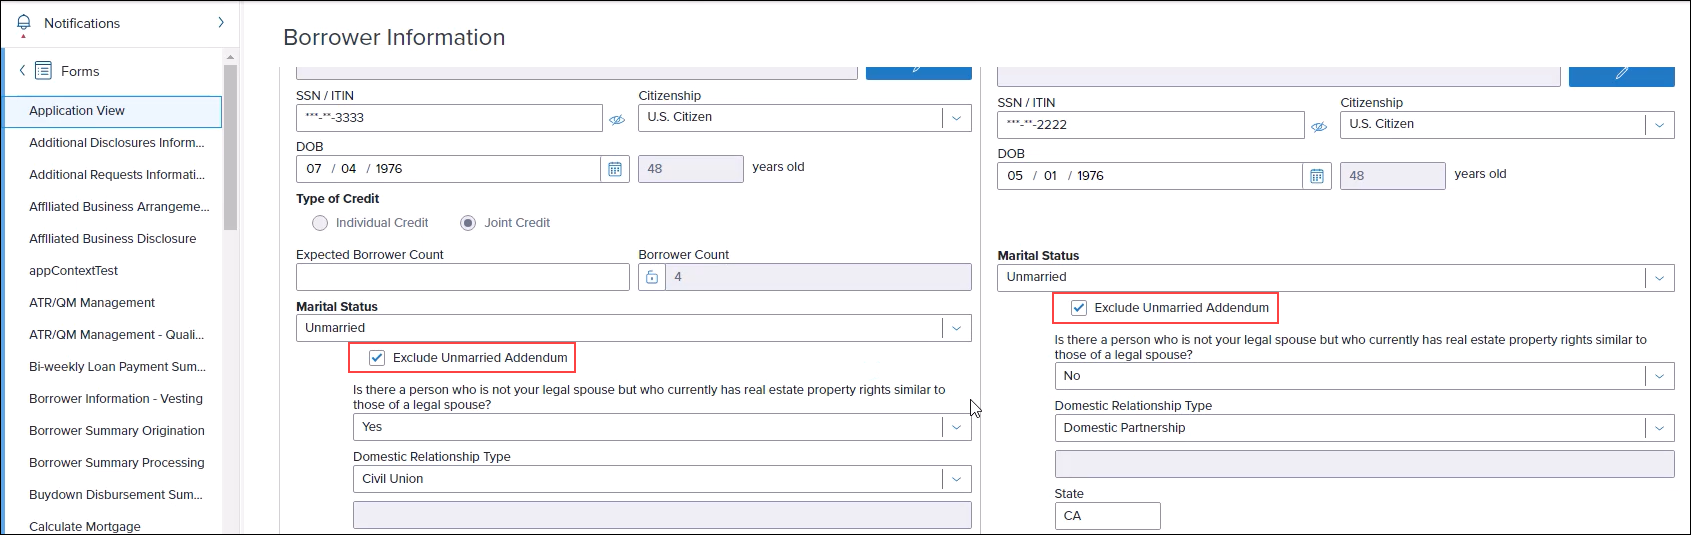Open Application View form
Viewport: 1691px width, 535px height.
click(x=112, y=111)
